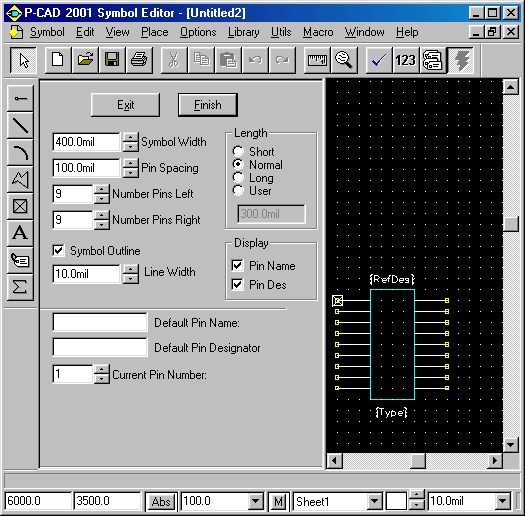This screenshot has width=525, height=516.
Task: Open the 100.0 grid dropdown
Action: 255,501
